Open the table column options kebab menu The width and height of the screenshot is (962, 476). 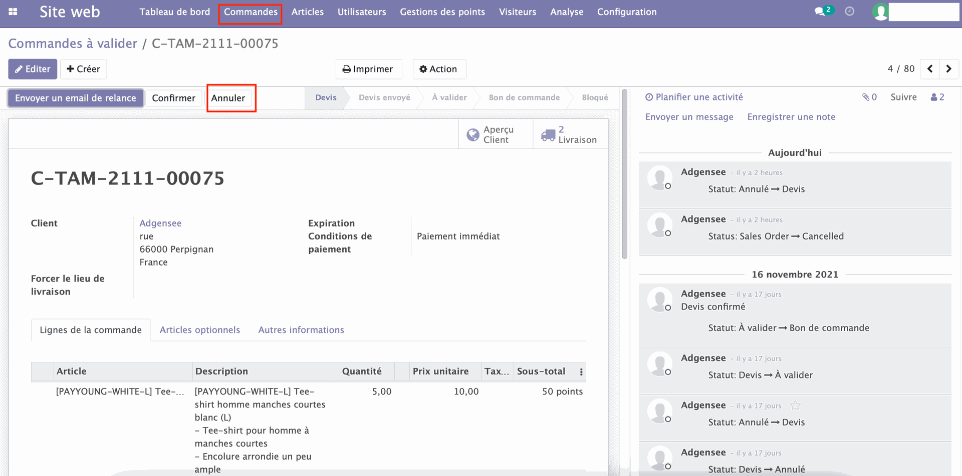coord(581,372)
